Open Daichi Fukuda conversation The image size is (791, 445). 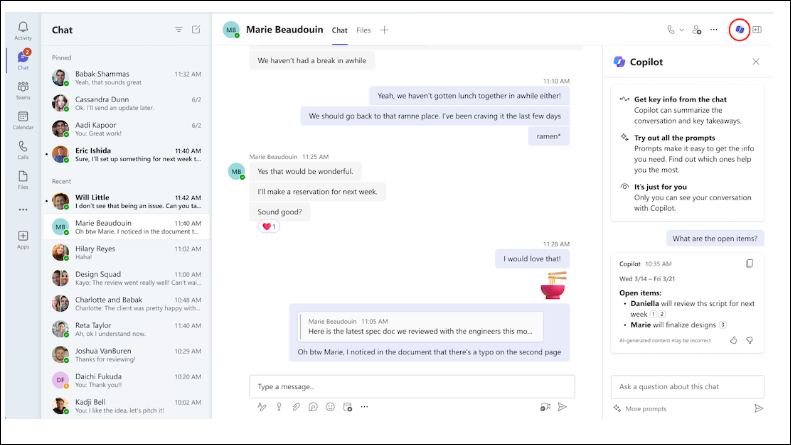pos(127,380)
